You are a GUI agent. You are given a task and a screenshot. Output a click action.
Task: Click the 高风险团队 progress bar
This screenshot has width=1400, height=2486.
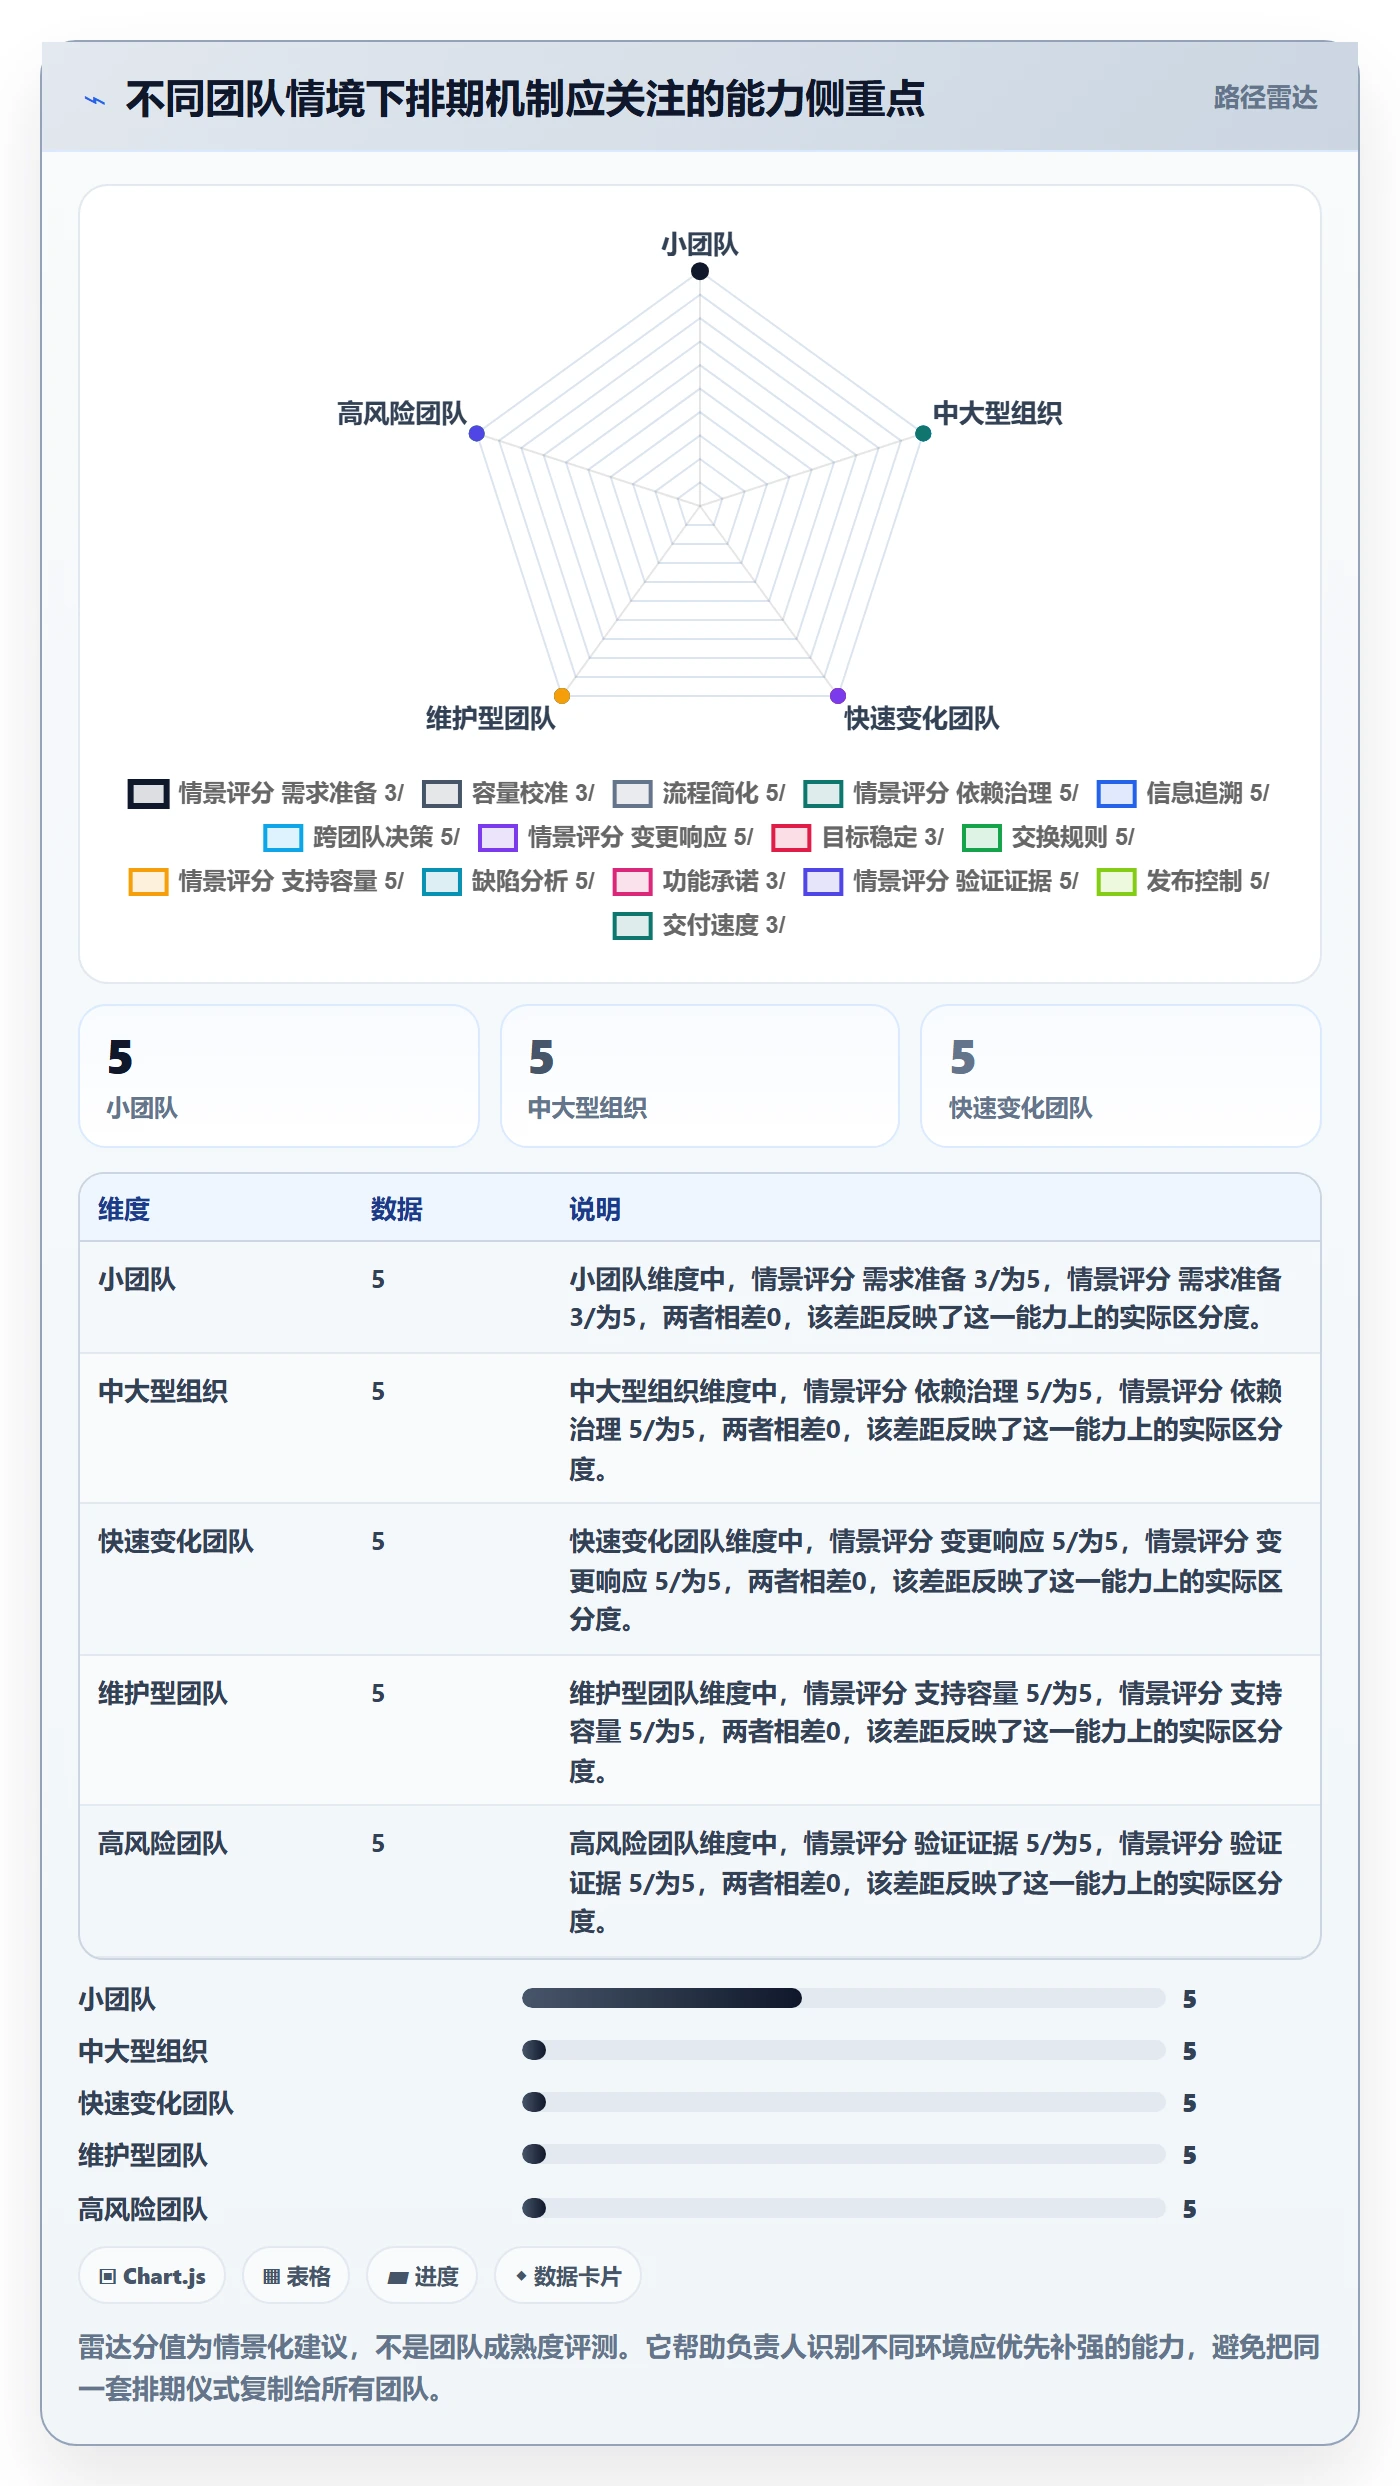coord(844,2207)
